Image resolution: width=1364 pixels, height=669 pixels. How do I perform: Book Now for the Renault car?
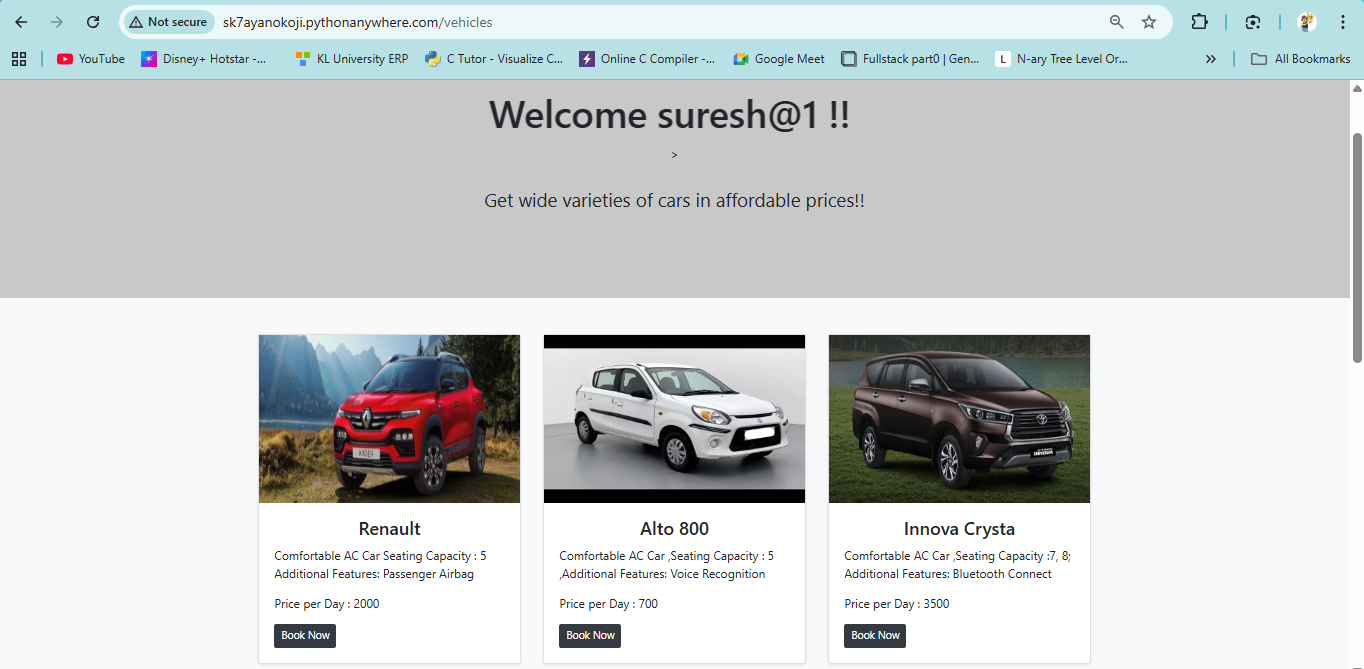pos(305,636)
